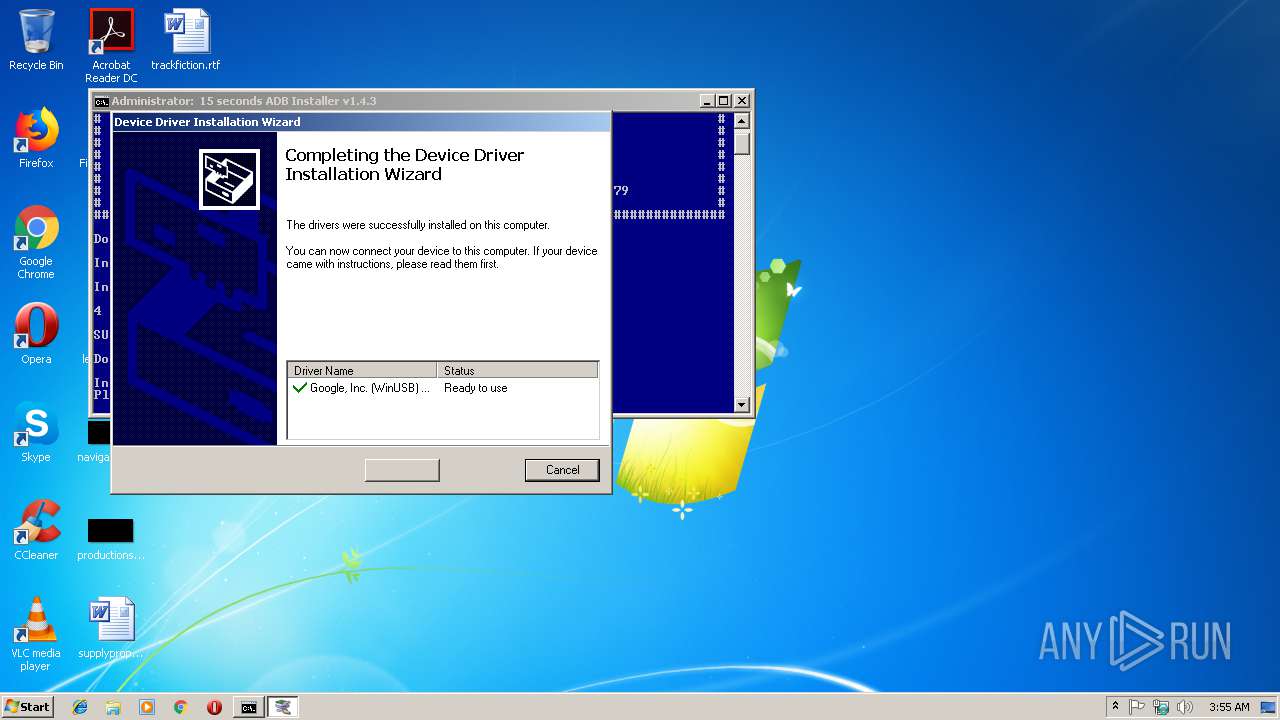
Task: Select the productions desktop file icon
Action: pos(111,538)
